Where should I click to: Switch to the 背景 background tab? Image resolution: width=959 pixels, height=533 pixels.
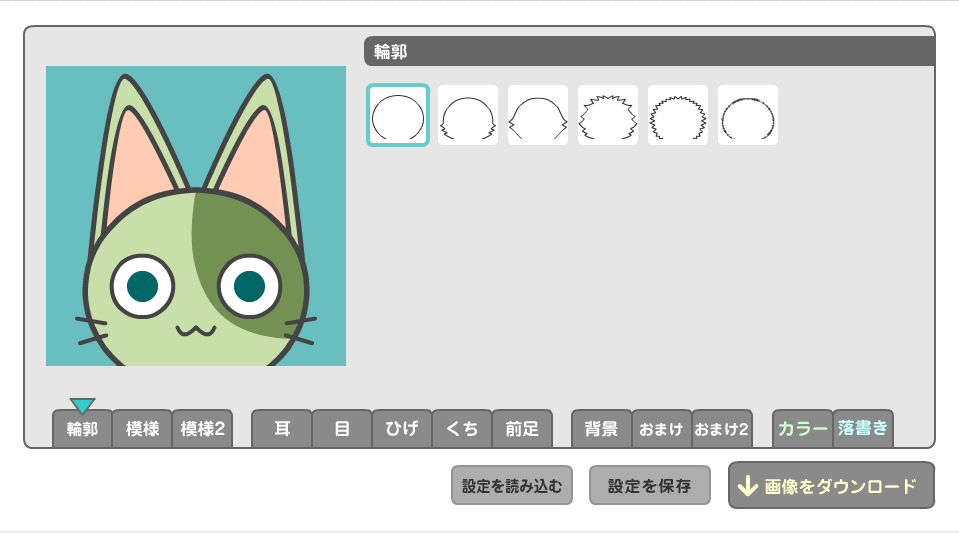[601, 429]
